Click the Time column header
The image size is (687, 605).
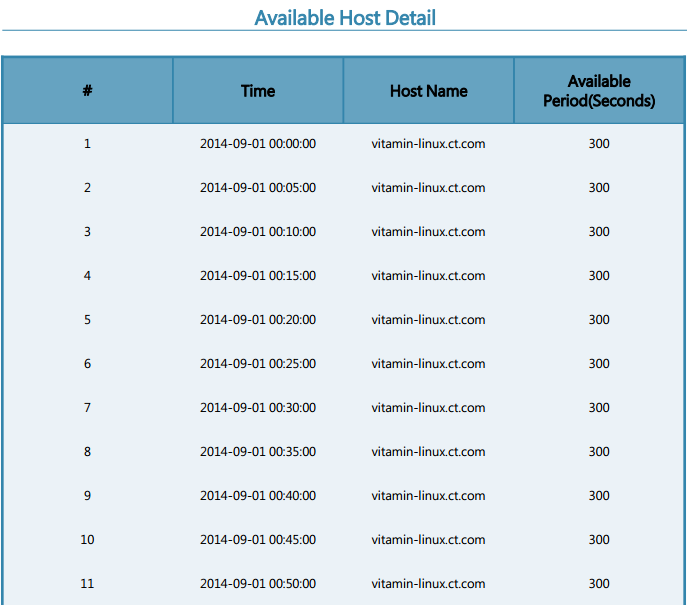tap(258, 91)
